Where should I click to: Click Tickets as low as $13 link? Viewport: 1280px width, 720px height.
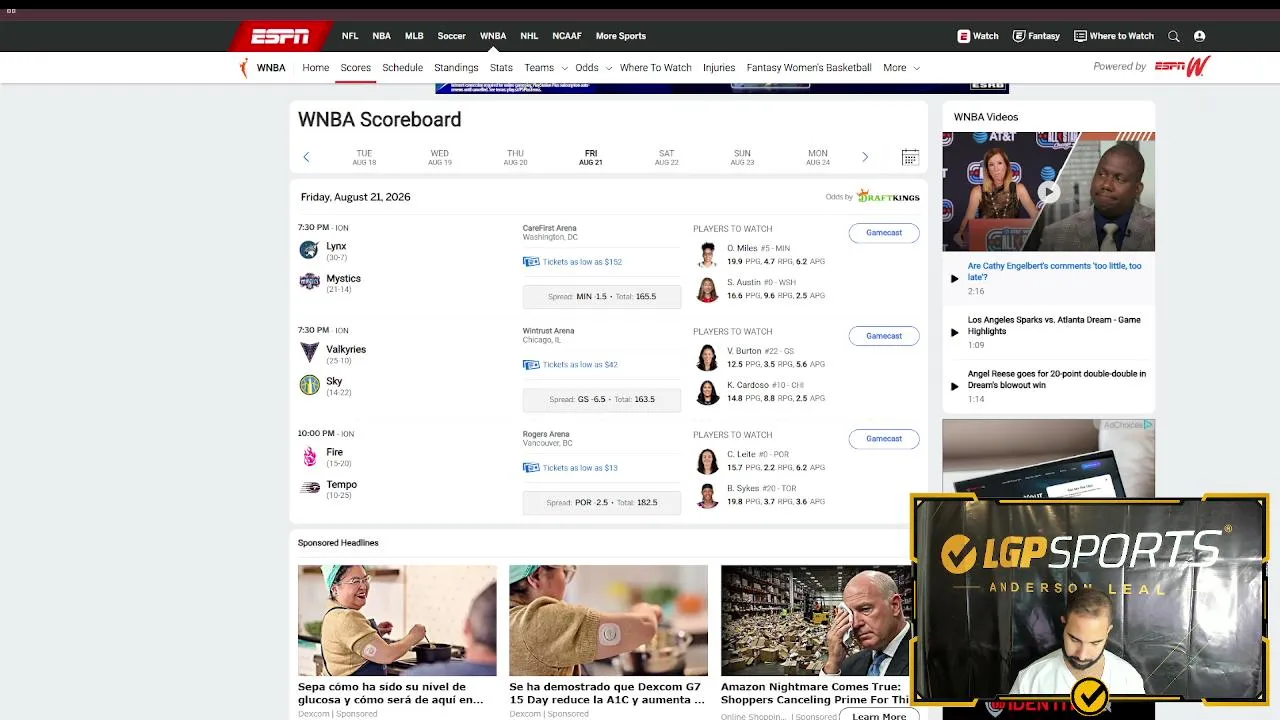580,468
